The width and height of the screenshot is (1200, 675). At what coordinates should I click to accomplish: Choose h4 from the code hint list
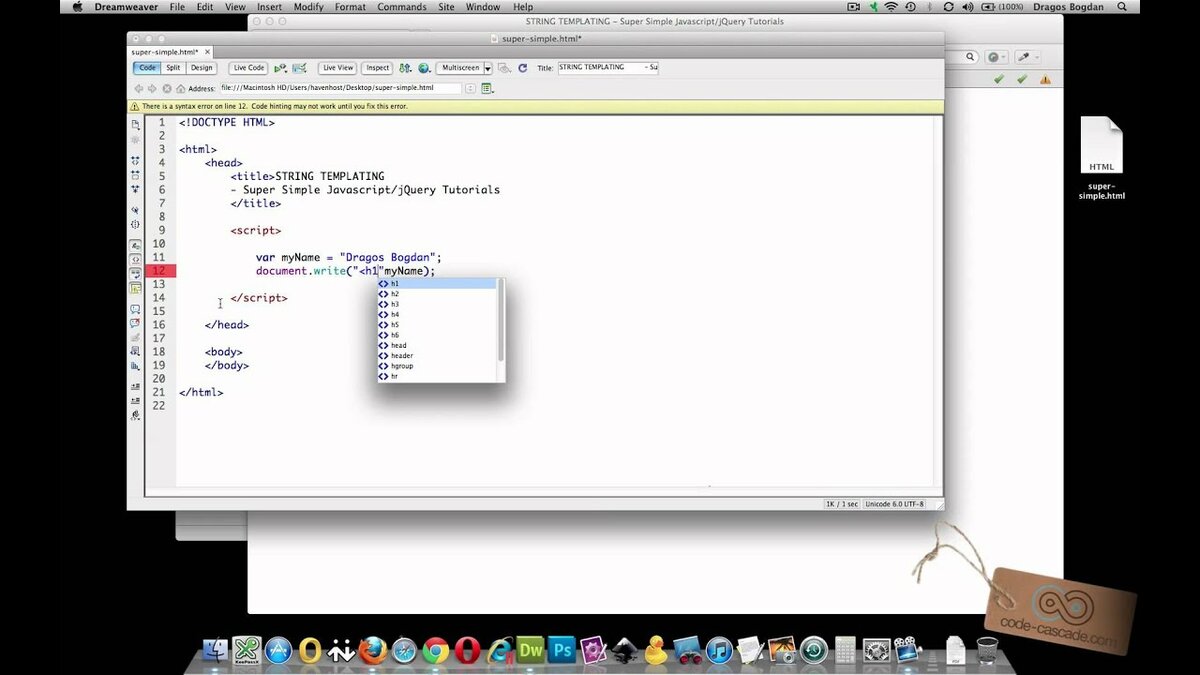tap(436, 314)
